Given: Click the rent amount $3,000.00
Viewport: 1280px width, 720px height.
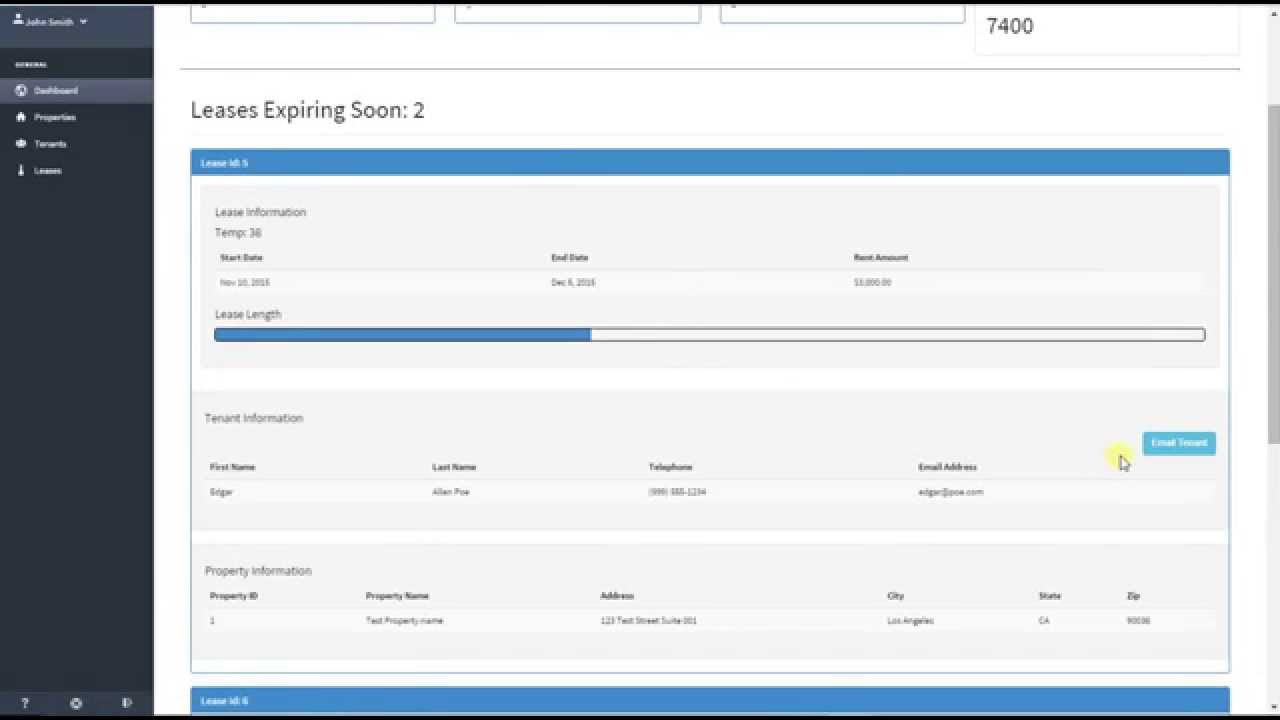Looking at the screenshot, I should (x=872, y=283).
